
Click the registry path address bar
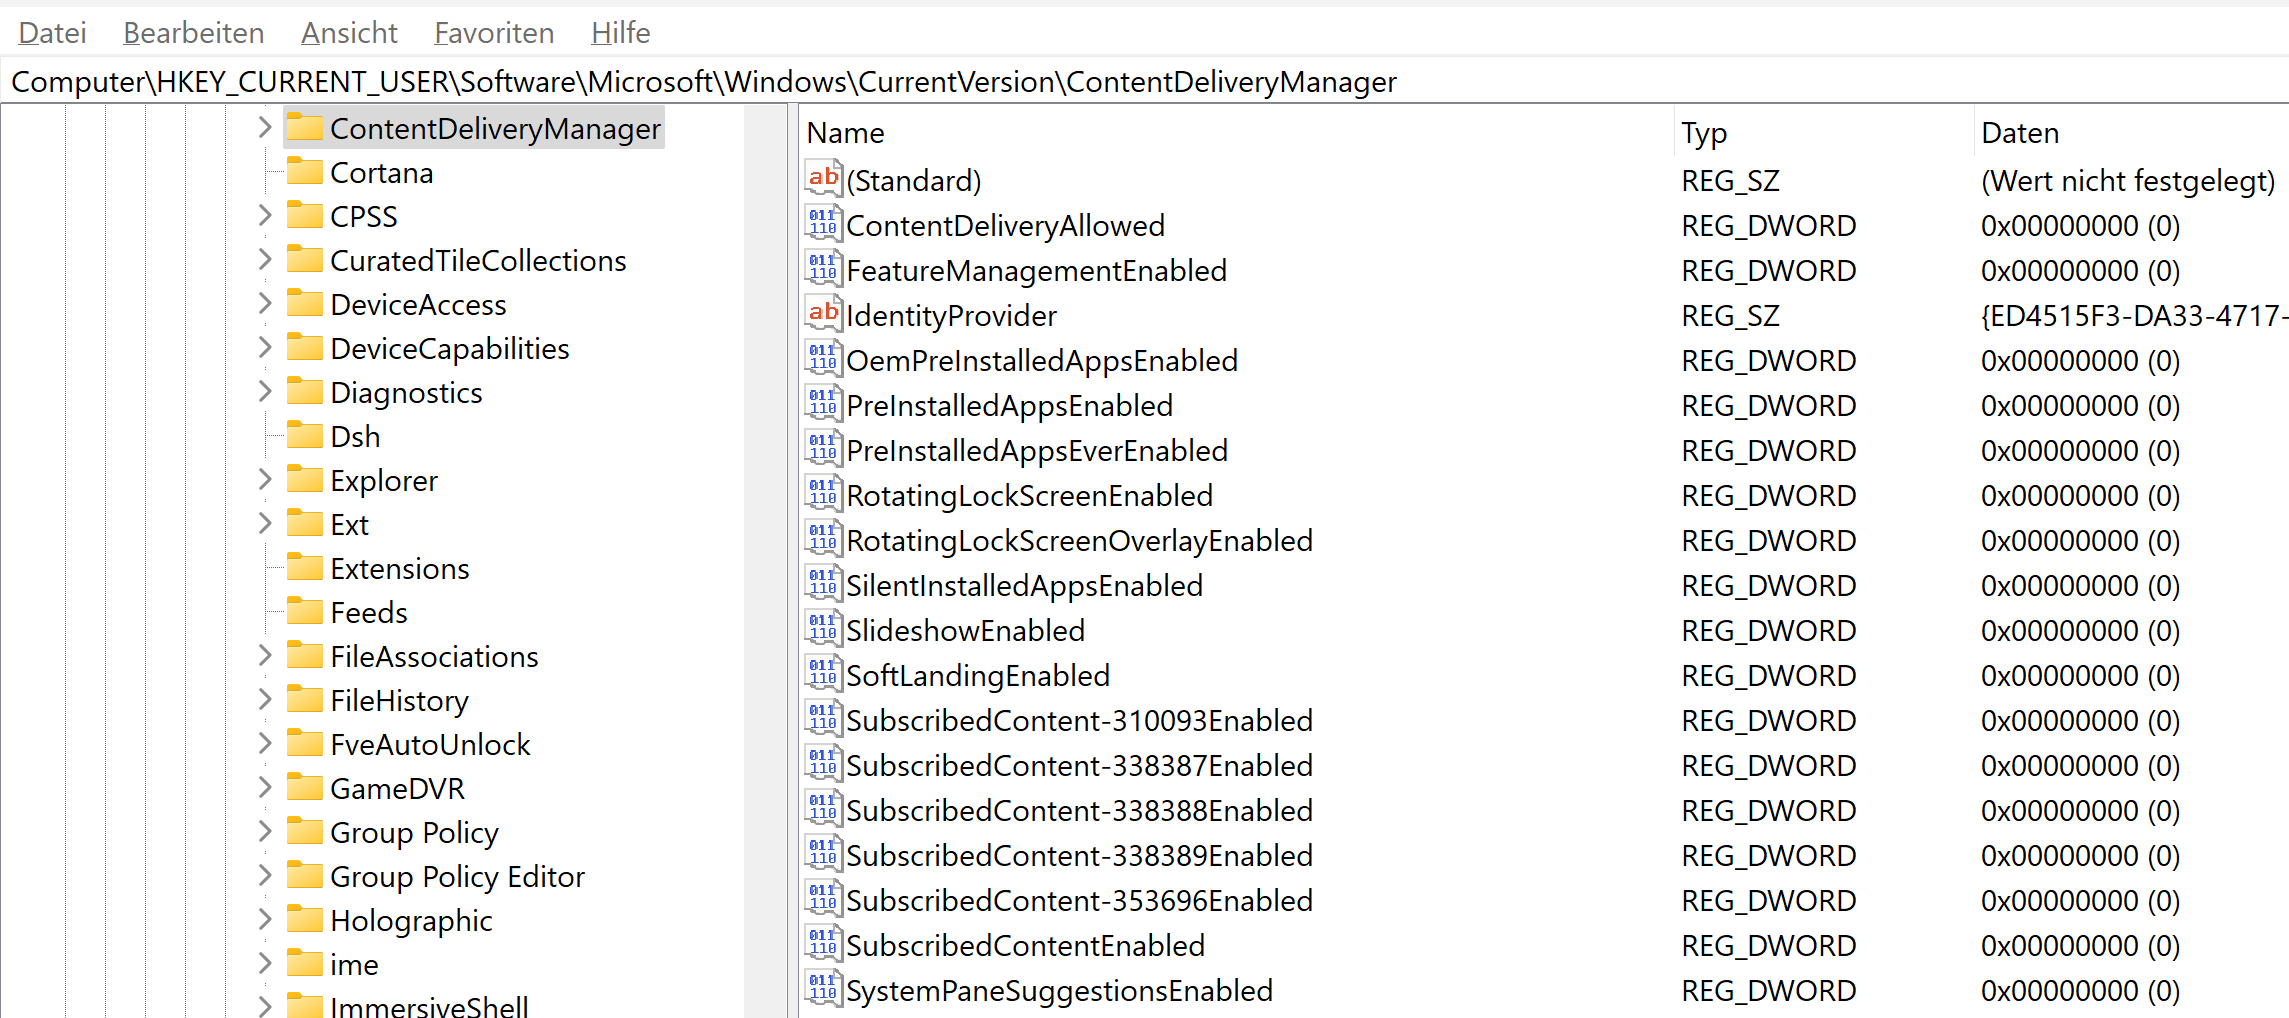click(1144, 81)
